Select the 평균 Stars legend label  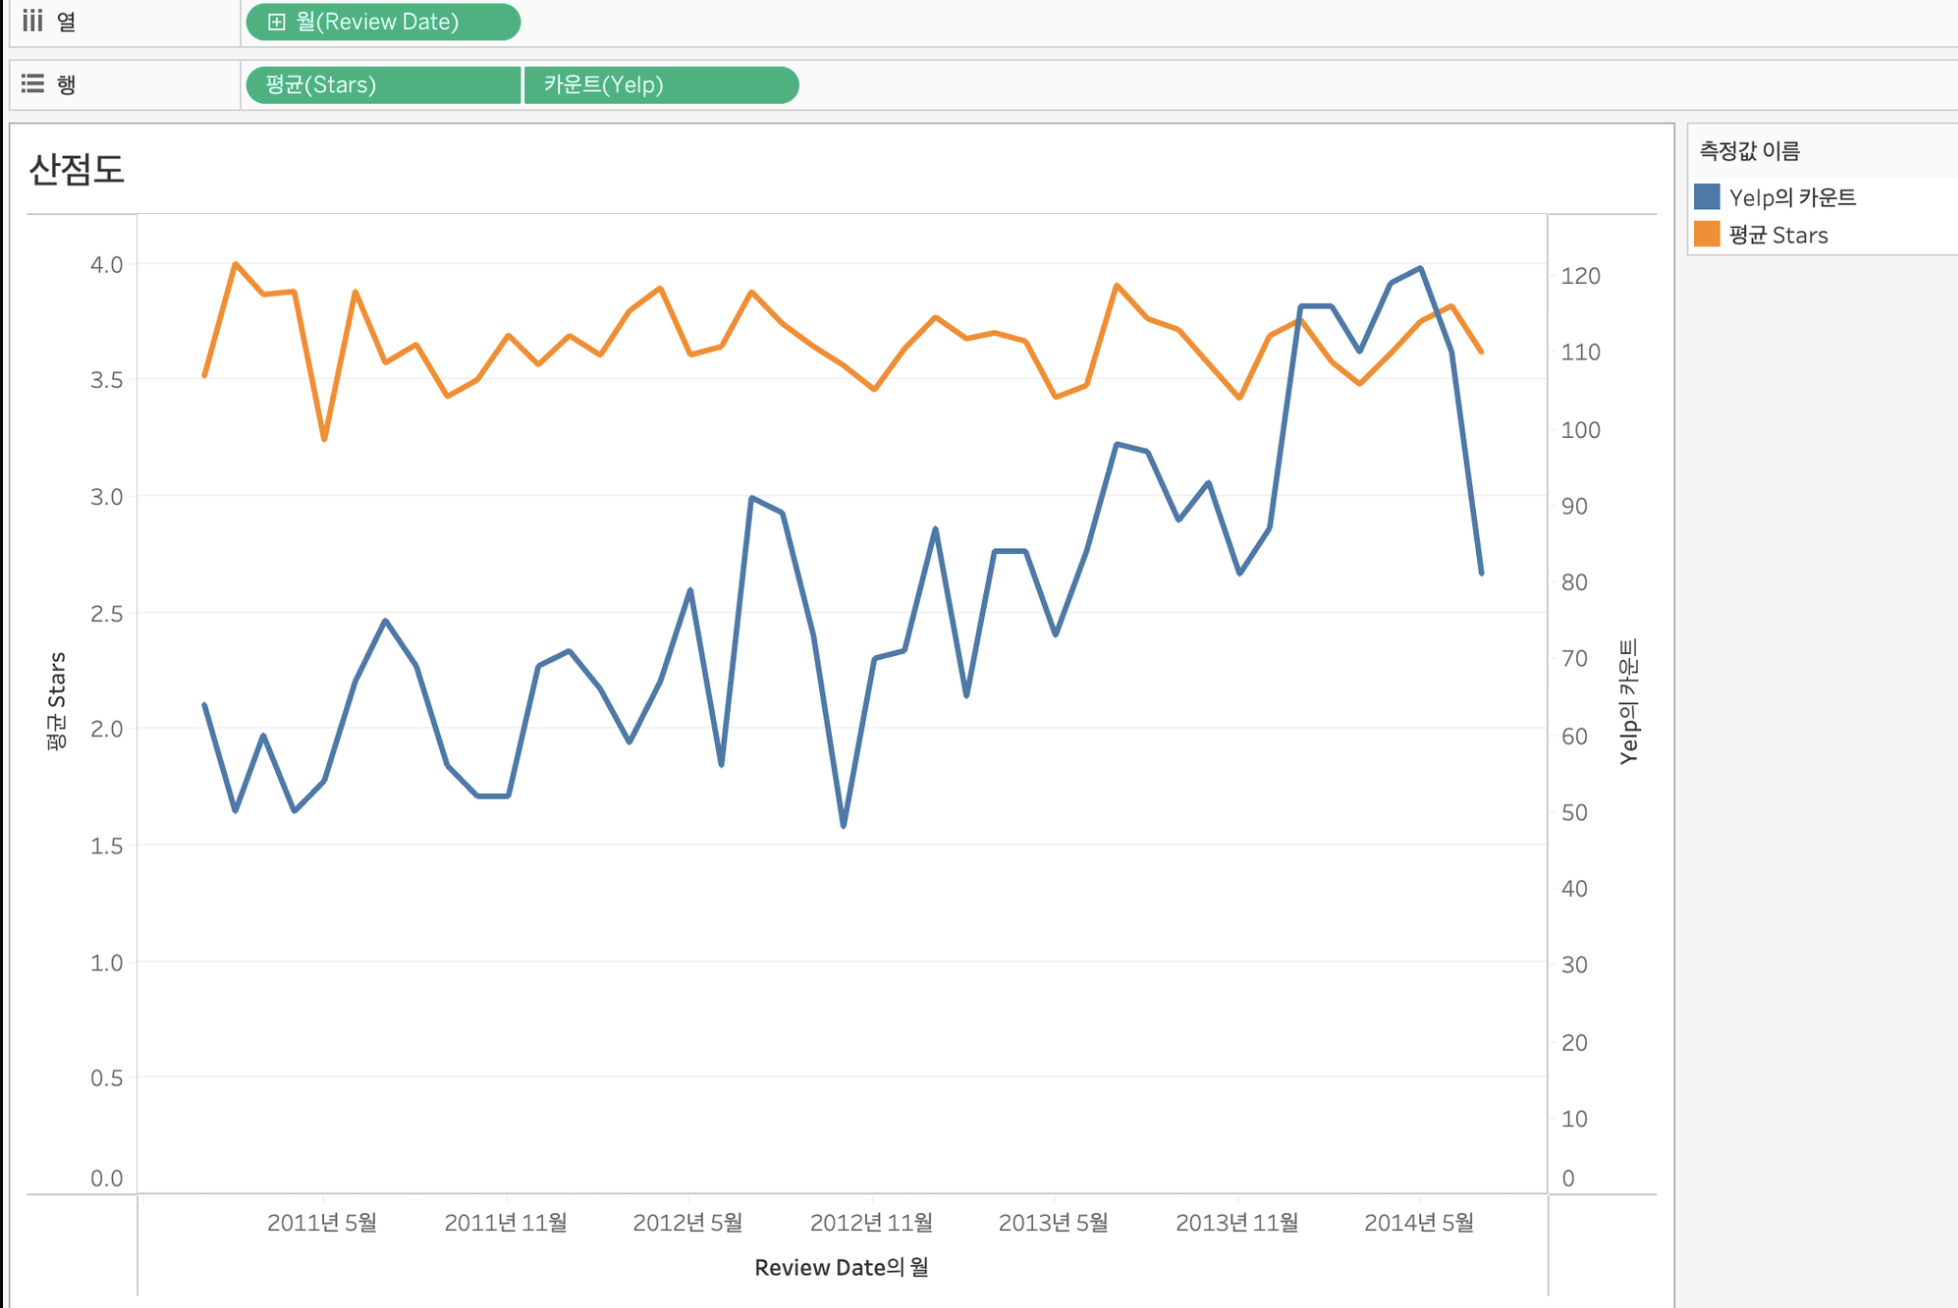click(x=1778, y=235)
